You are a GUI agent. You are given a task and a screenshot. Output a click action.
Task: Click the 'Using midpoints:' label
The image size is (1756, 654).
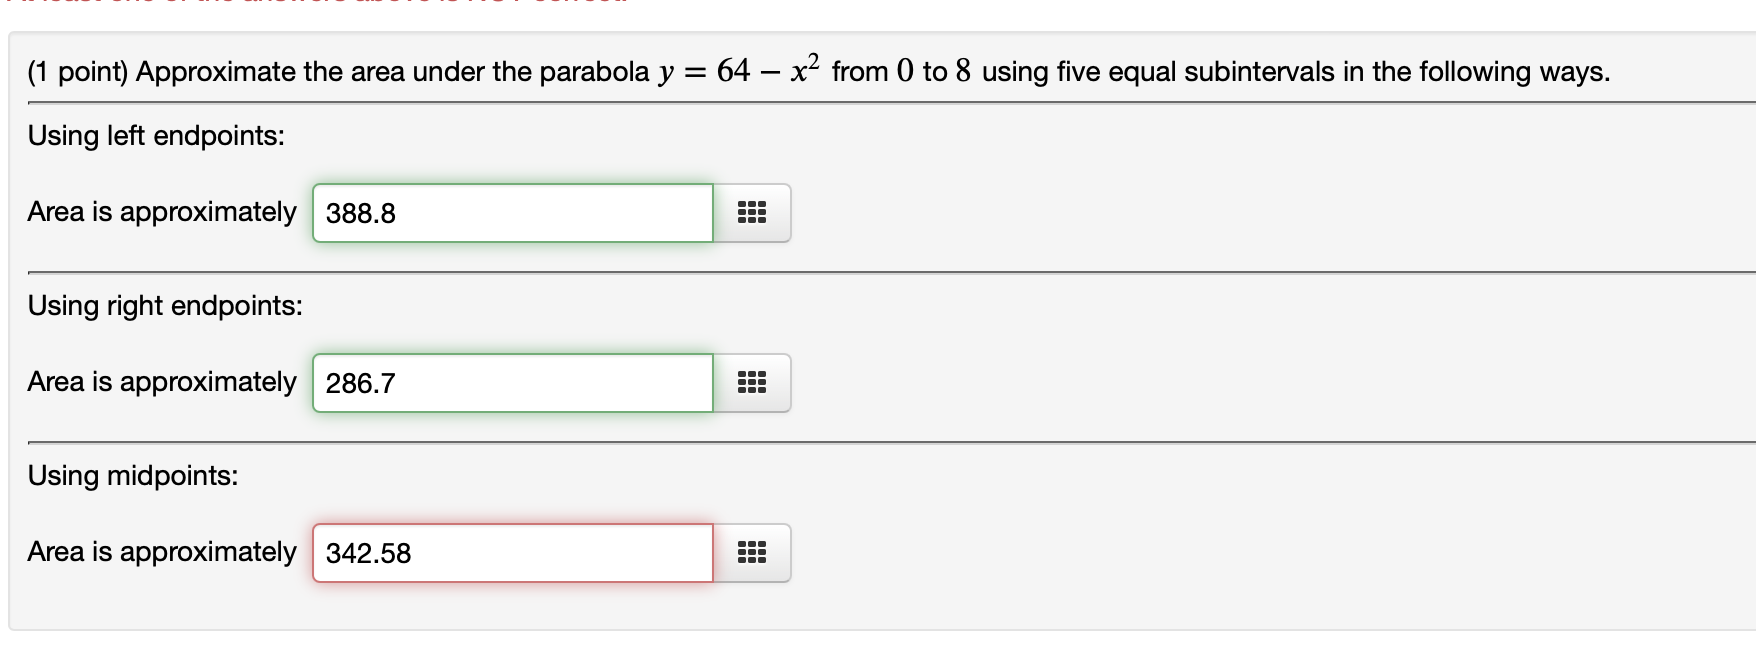132,475
